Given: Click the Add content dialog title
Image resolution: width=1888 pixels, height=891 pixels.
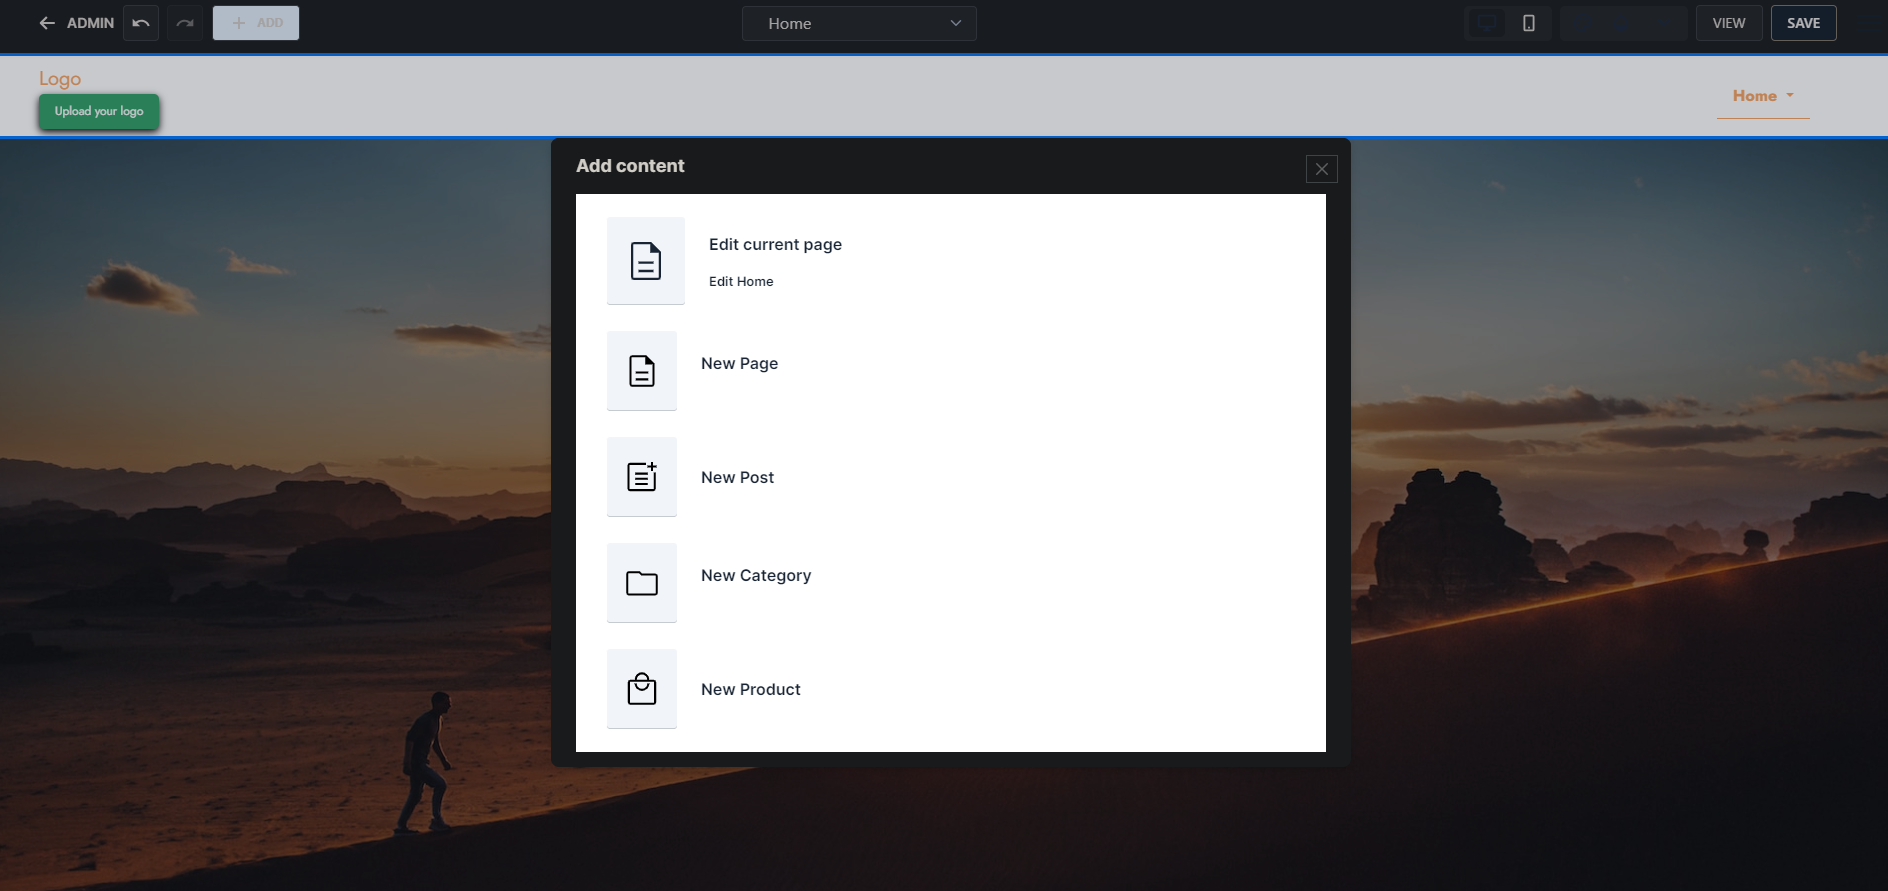Looking at the screenshot, I should point(630,166).
